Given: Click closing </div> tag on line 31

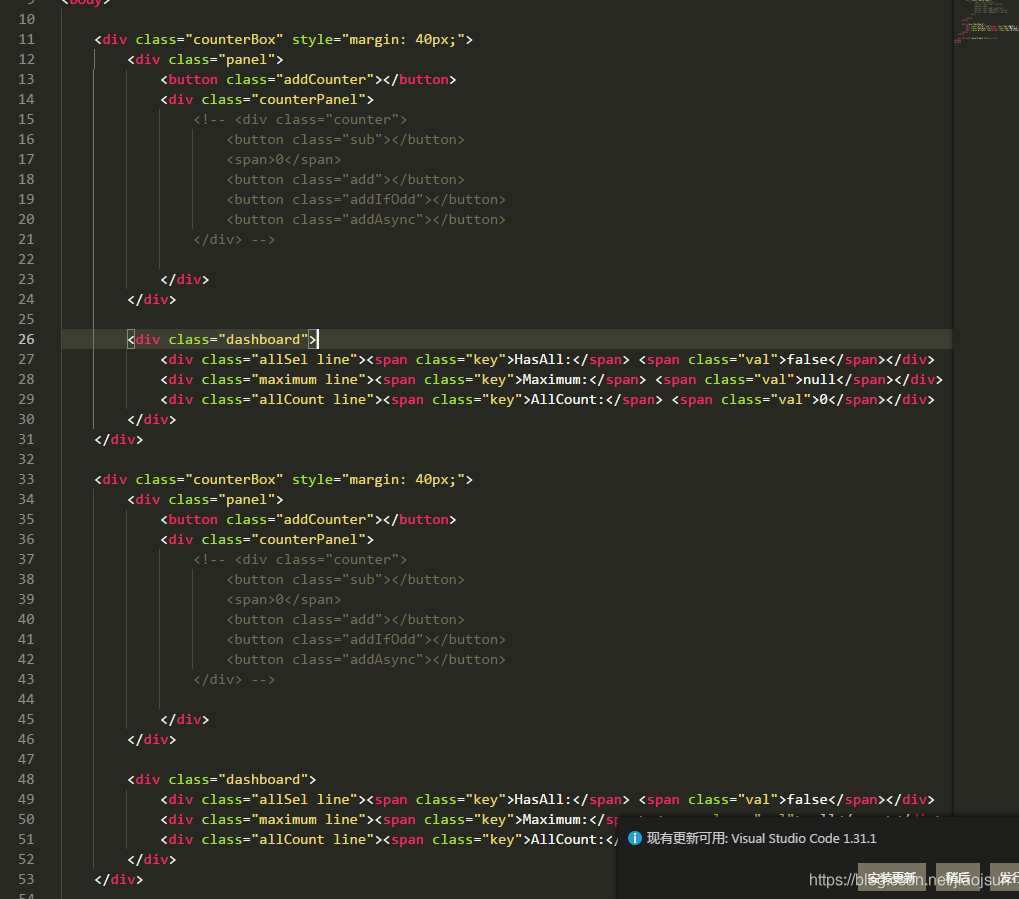Looking at the screenshot, I should 119,439.
